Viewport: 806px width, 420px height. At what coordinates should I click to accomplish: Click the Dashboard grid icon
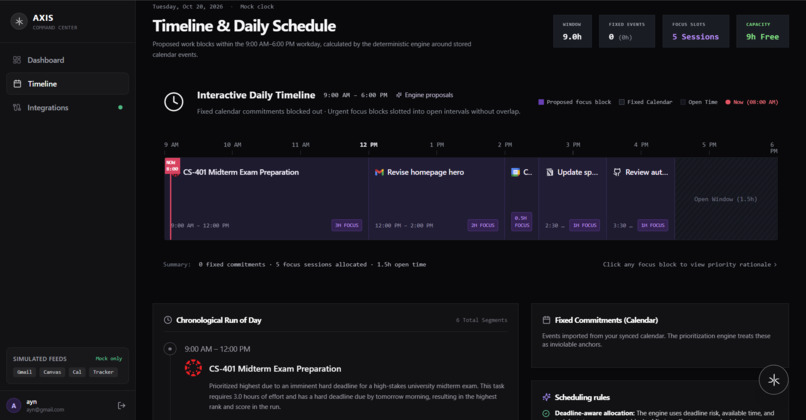17,60
